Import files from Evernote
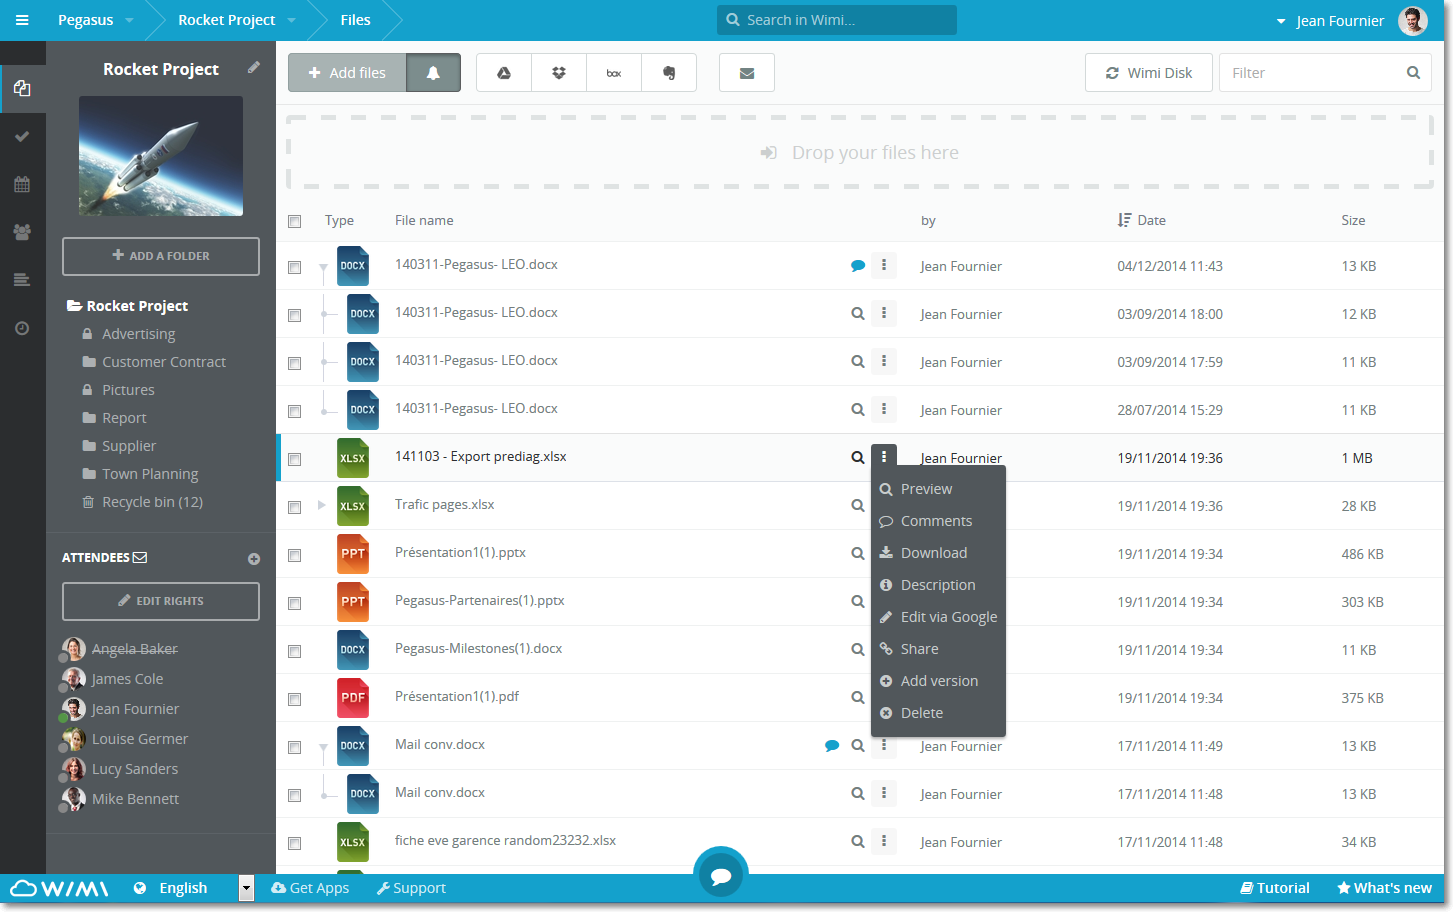This screenshot has height=912, width=1453. (x=669, y=73)
